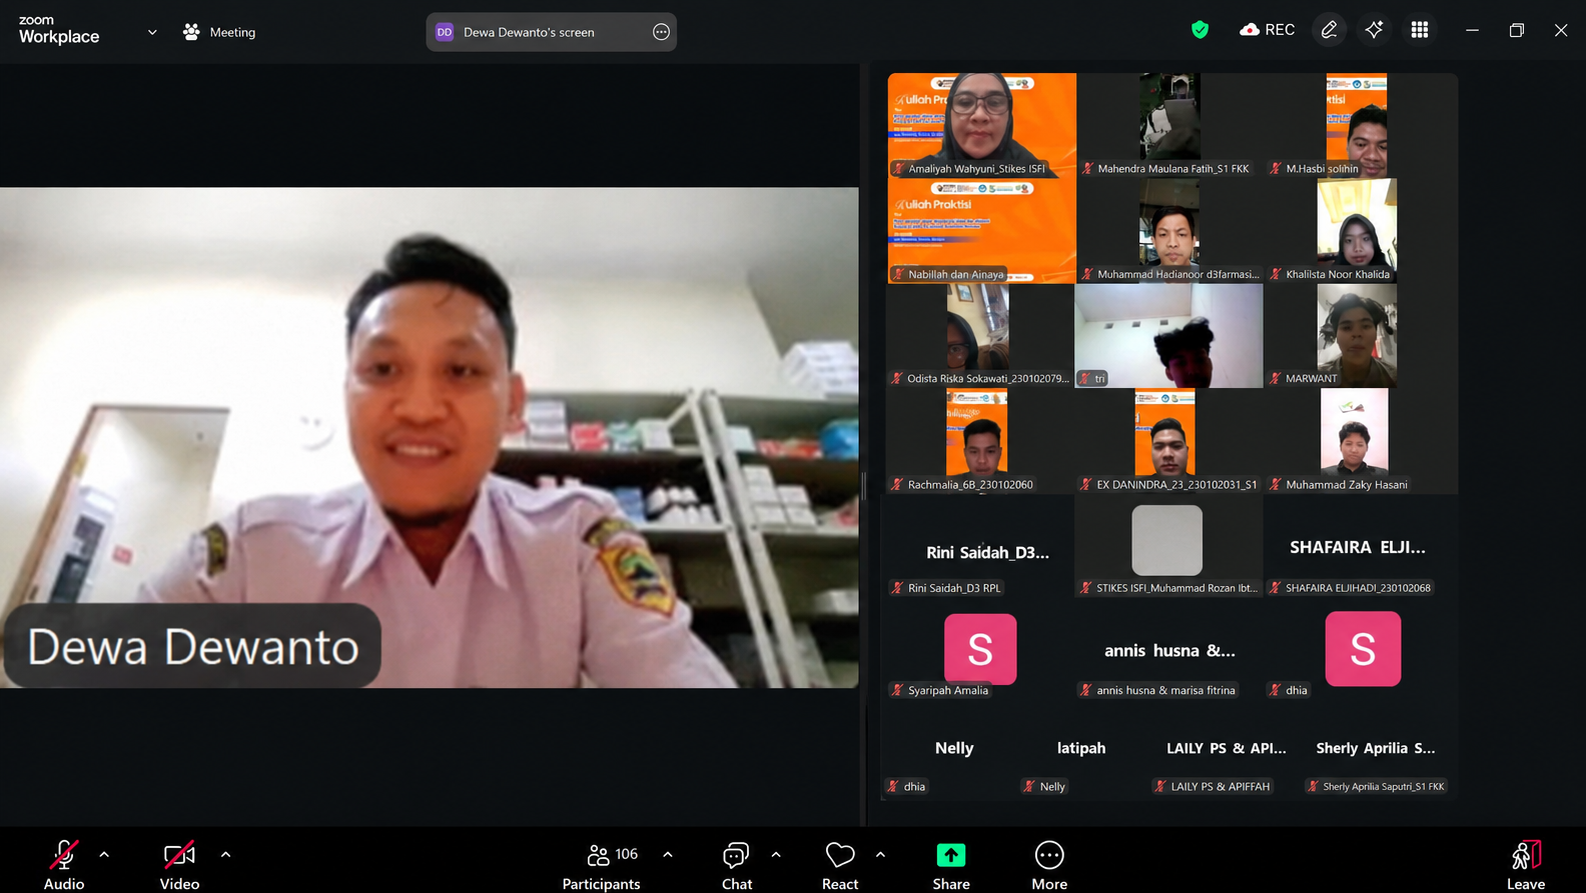Screen dimensions: 1586x893
Task: Open the annotation pen tool
Action: point(1329,30)
